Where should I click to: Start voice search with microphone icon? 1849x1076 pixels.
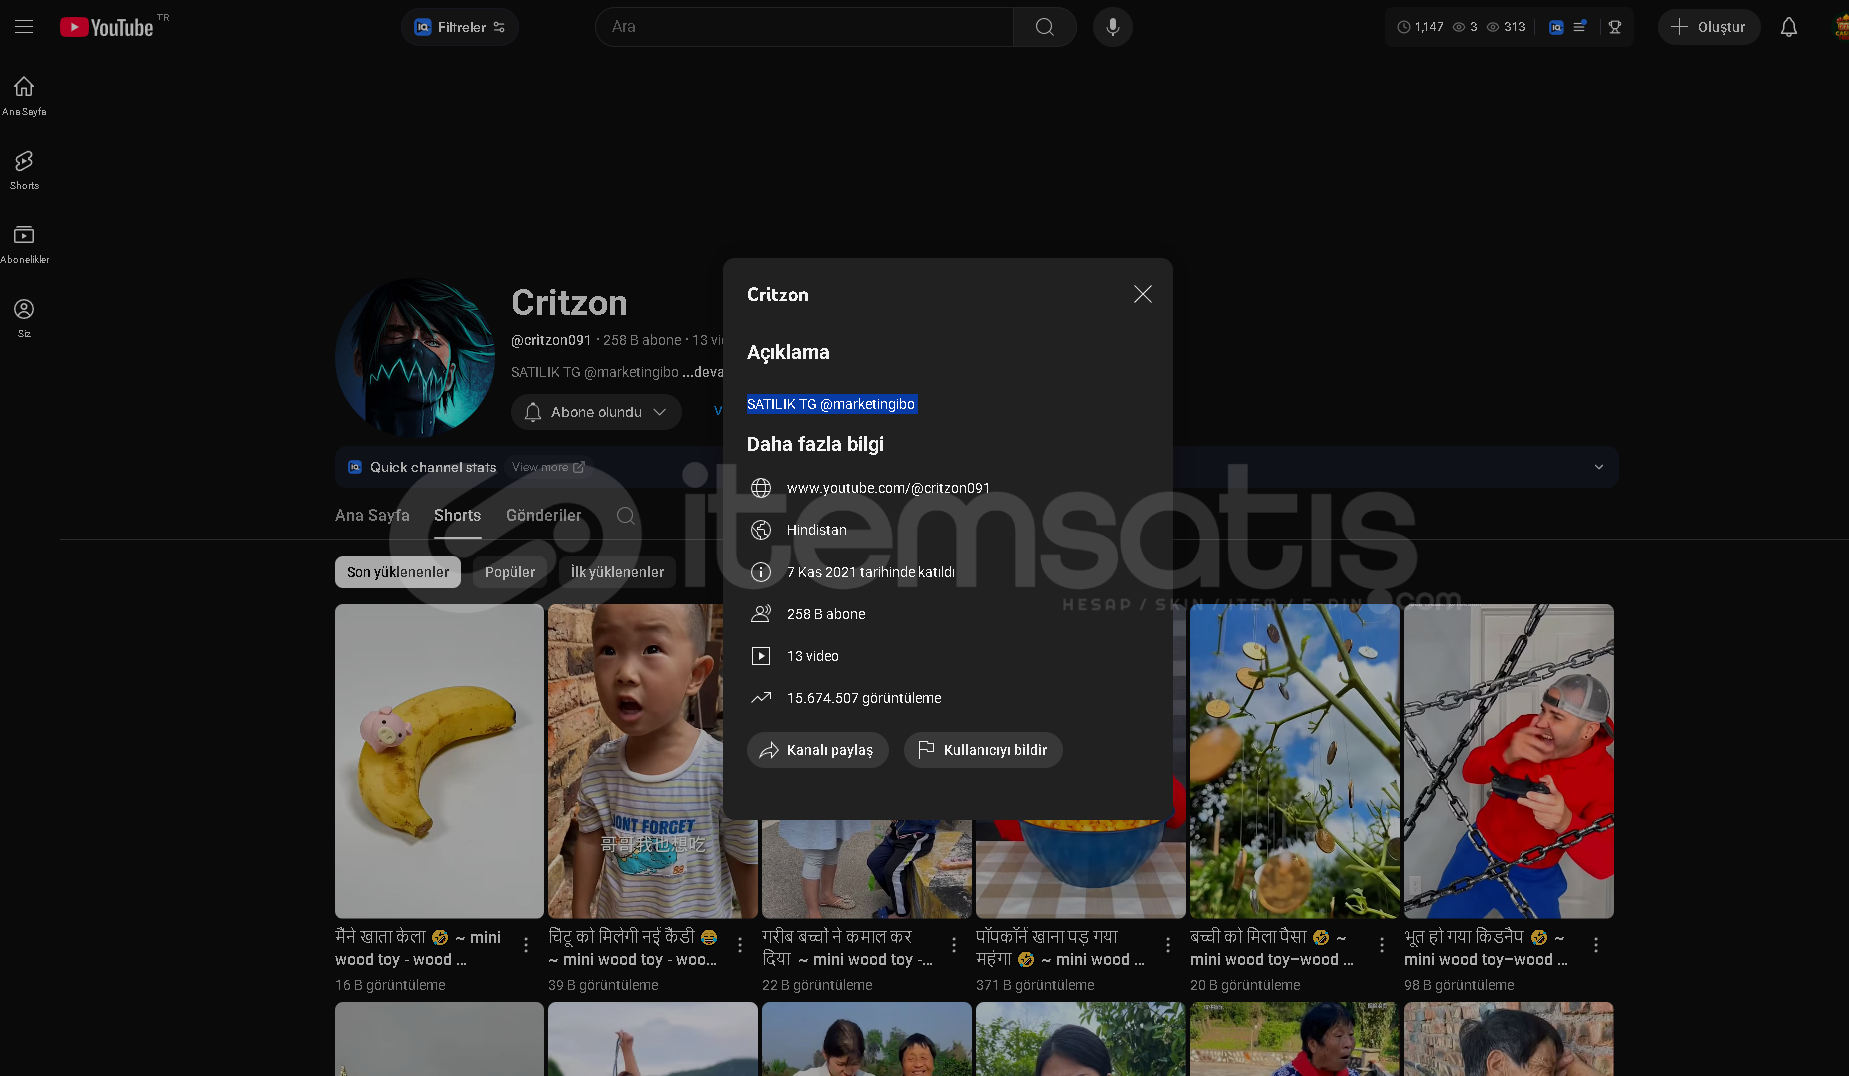[x=1112, y=27]
